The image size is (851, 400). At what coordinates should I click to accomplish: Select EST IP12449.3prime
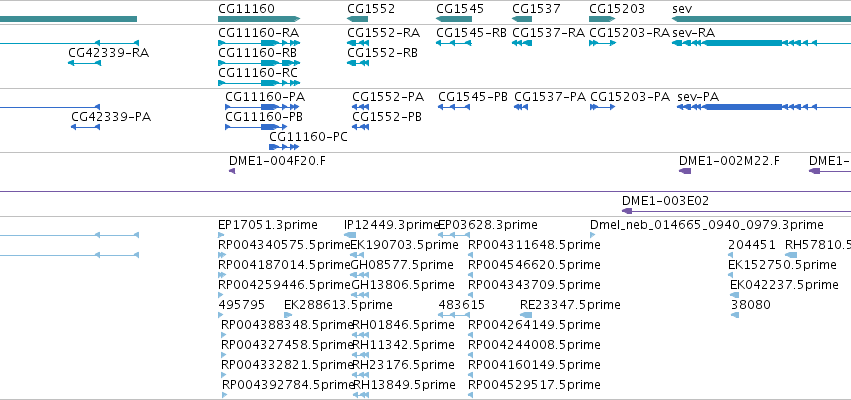coord(350,235)
